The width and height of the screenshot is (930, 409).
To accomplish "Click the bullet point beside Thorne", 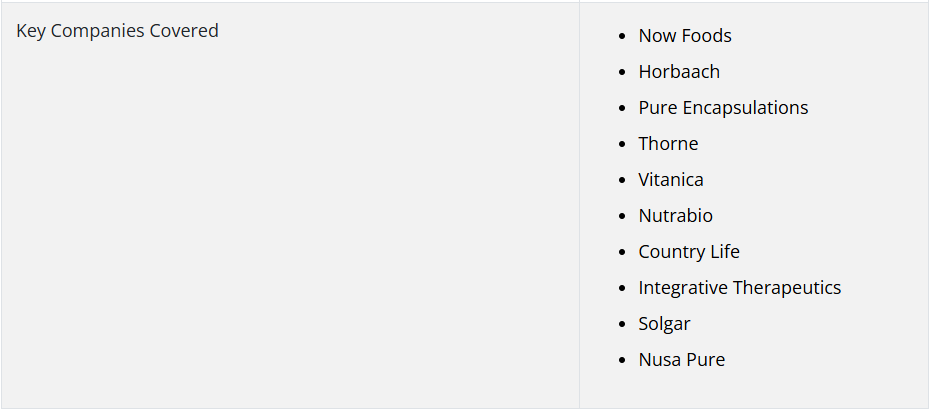I will pos(622,145).
